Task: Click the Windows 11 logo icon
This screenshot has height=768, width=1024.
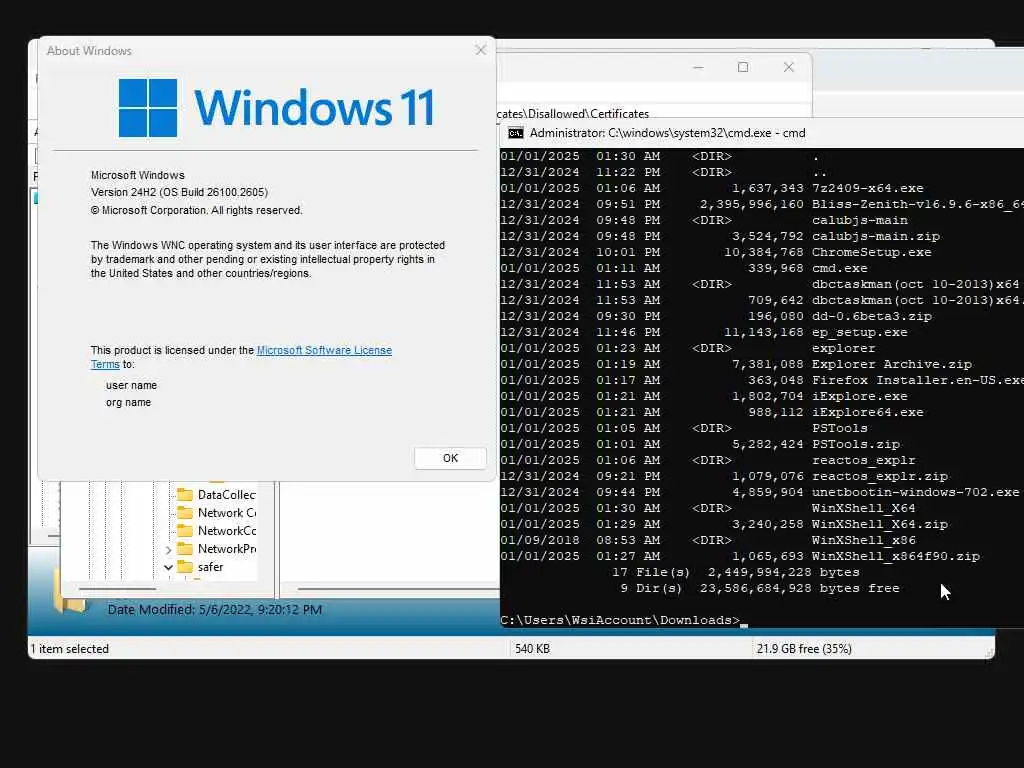Action: tap(148, 108)
